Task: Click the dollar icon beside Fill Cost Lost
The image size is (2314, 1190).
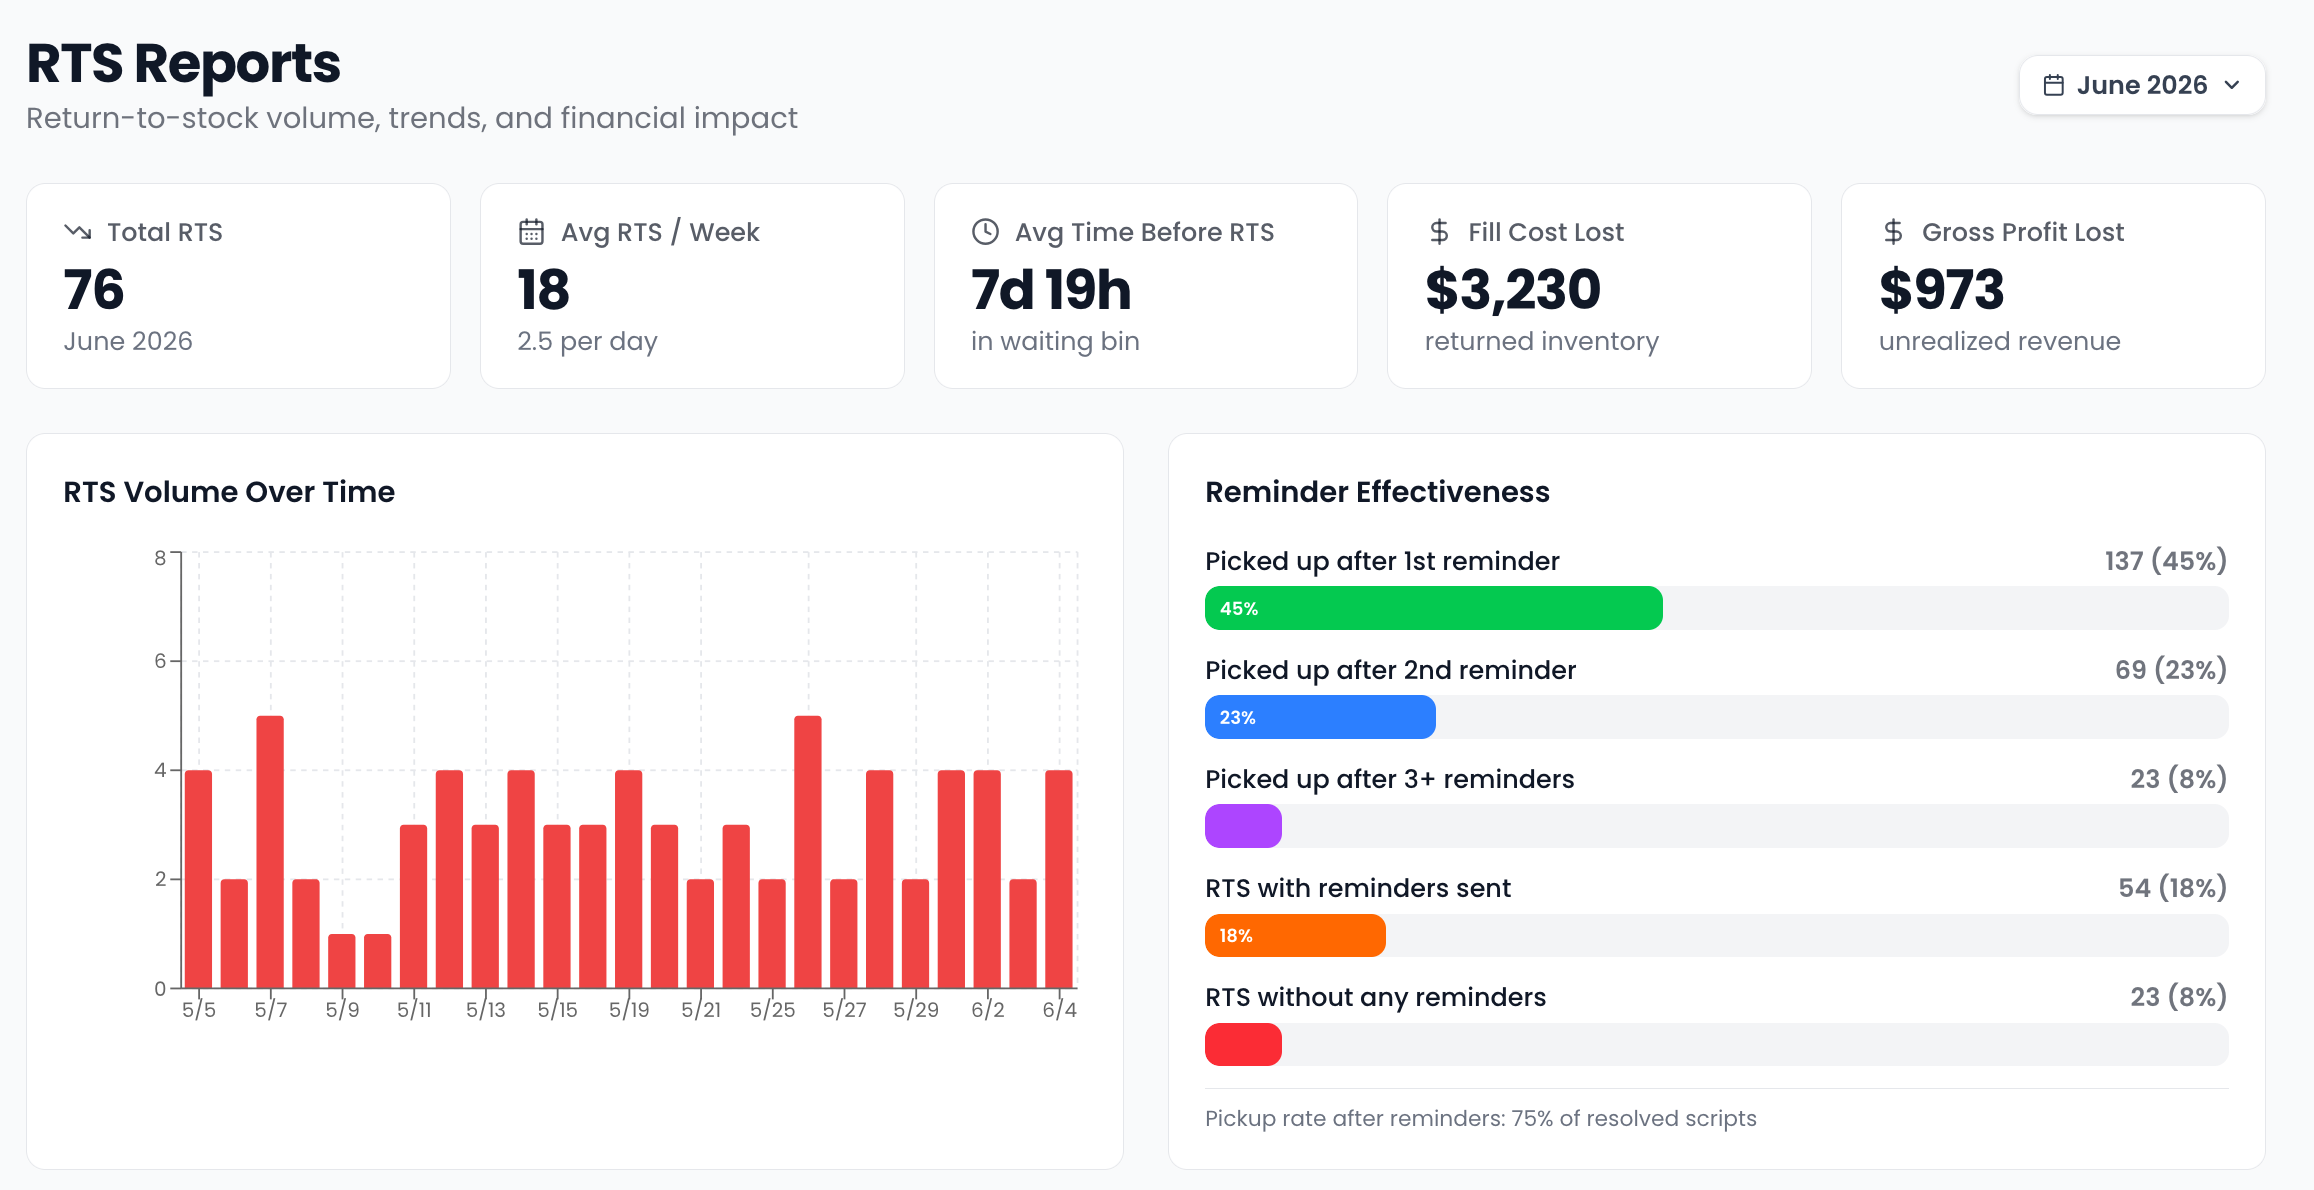Action: pyautogui.click(x=1439, y=232)
